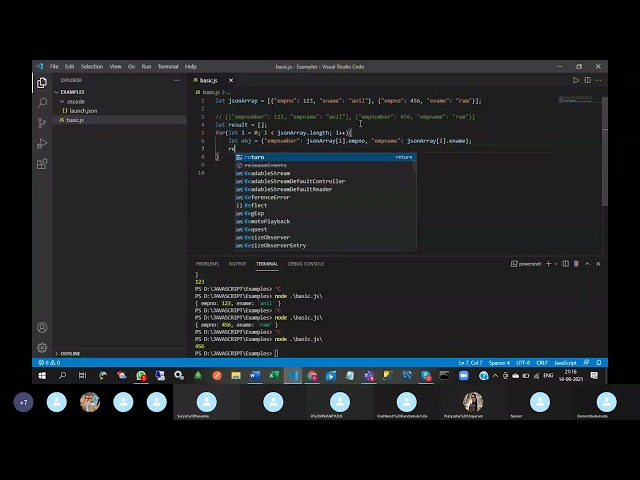The height and width of the screenshot is (480, 640).
Task: Choose the Reflect suggestion
Action: (x=325, y=205)
